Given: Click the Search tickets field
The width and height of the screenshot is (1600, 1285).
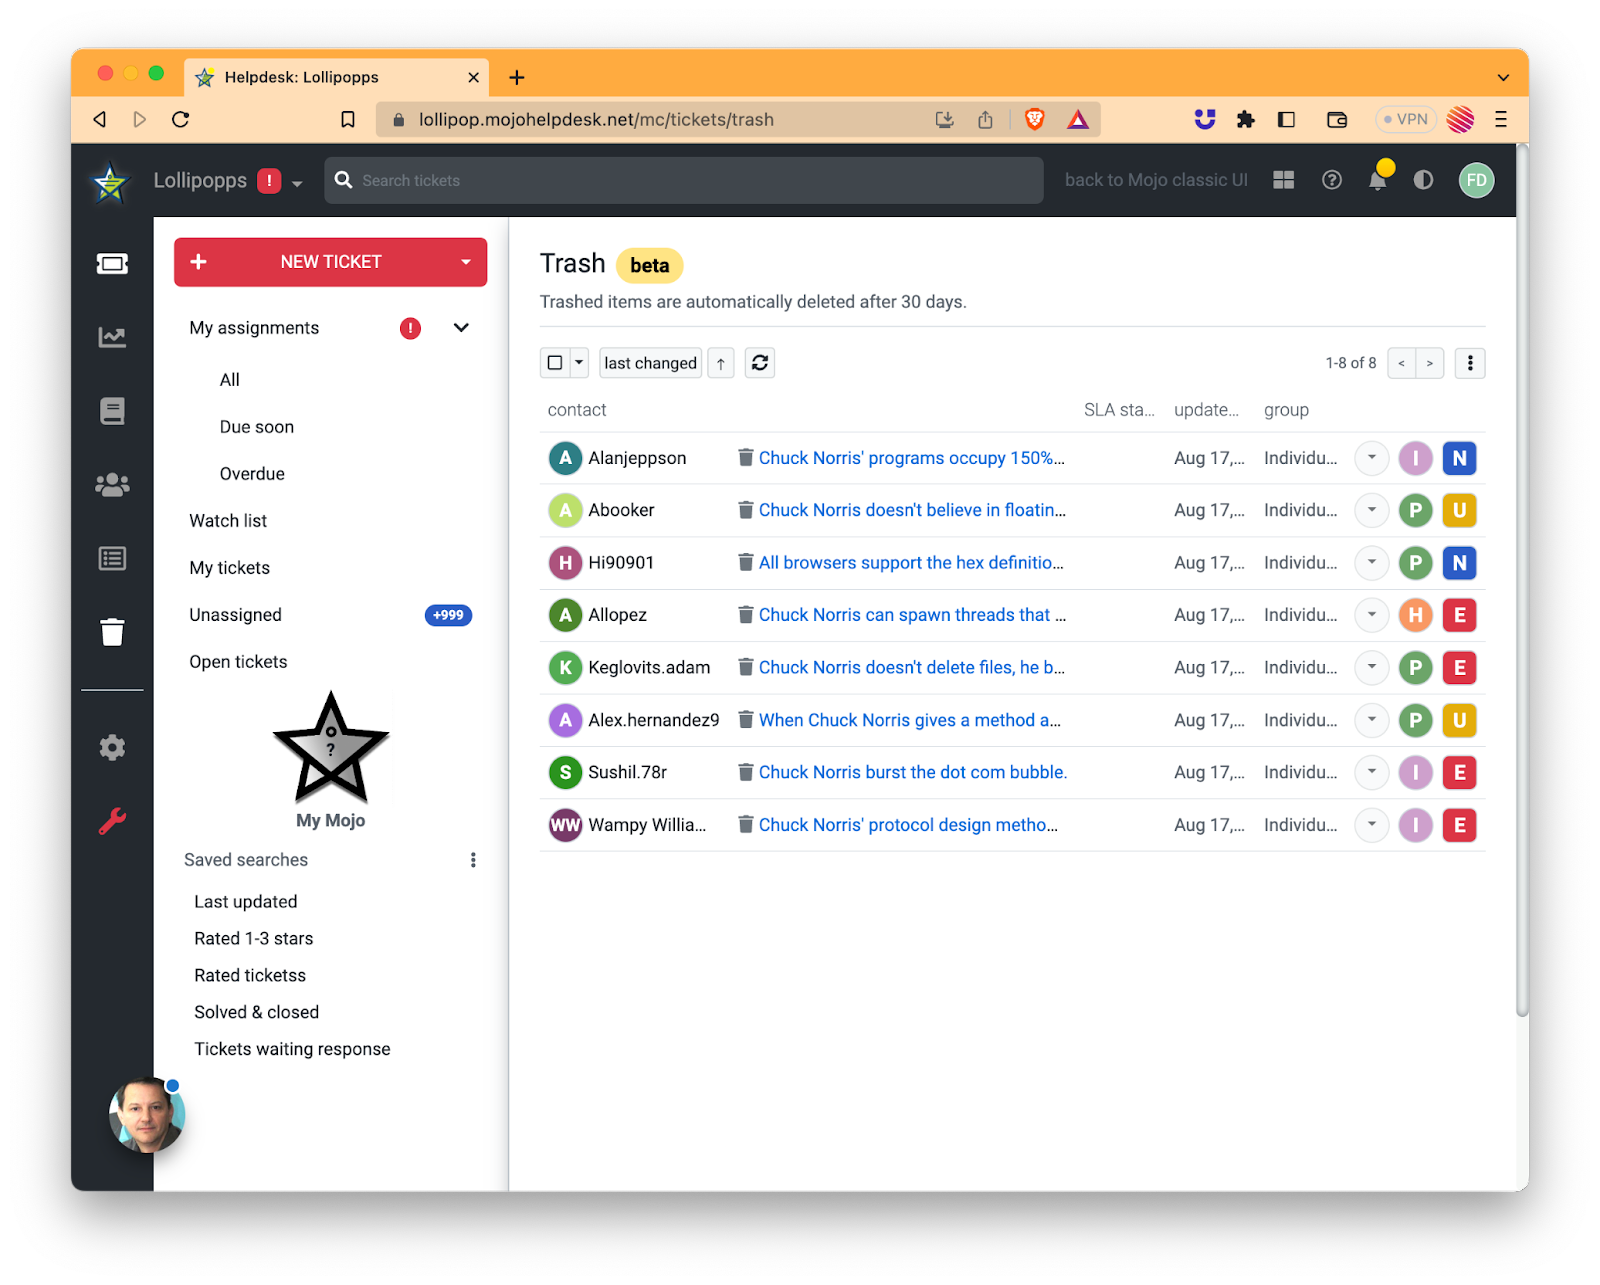Looking at the screenshot, I should click(x=684, y=180).
